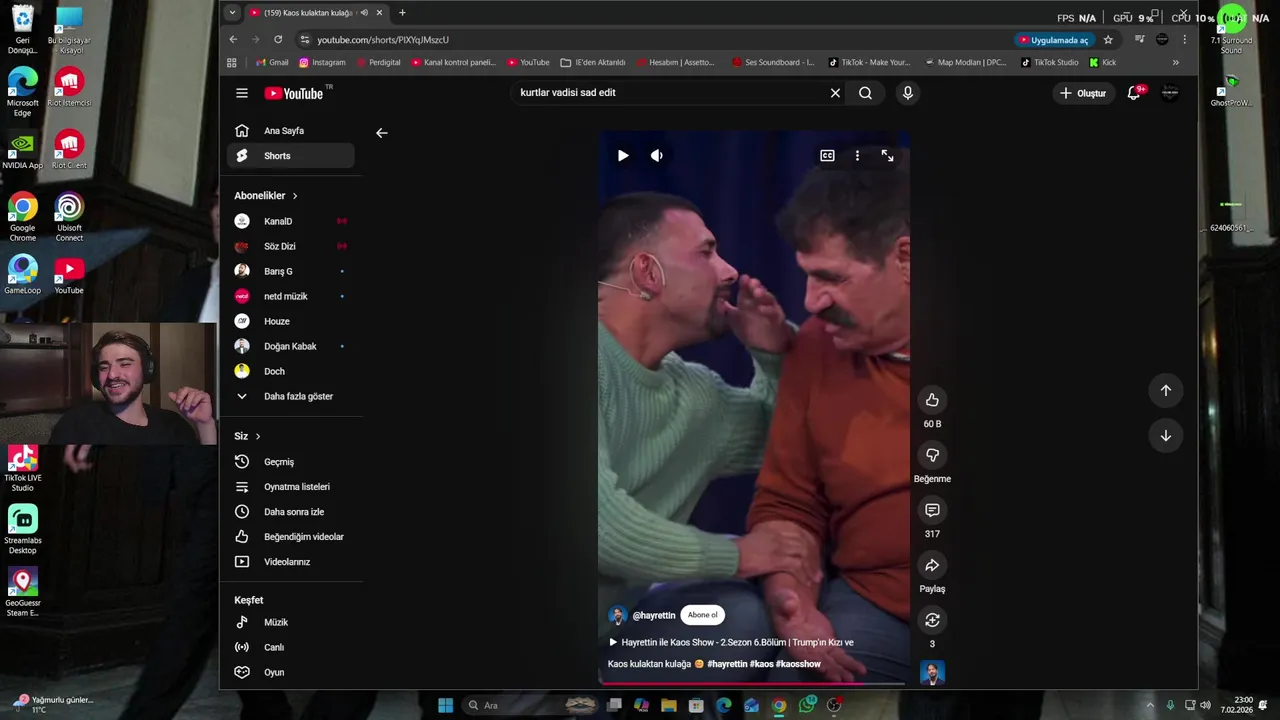Expand Daha fazla göster
The width and height of the screenshot is (1280, 720).
pos(290,396)
